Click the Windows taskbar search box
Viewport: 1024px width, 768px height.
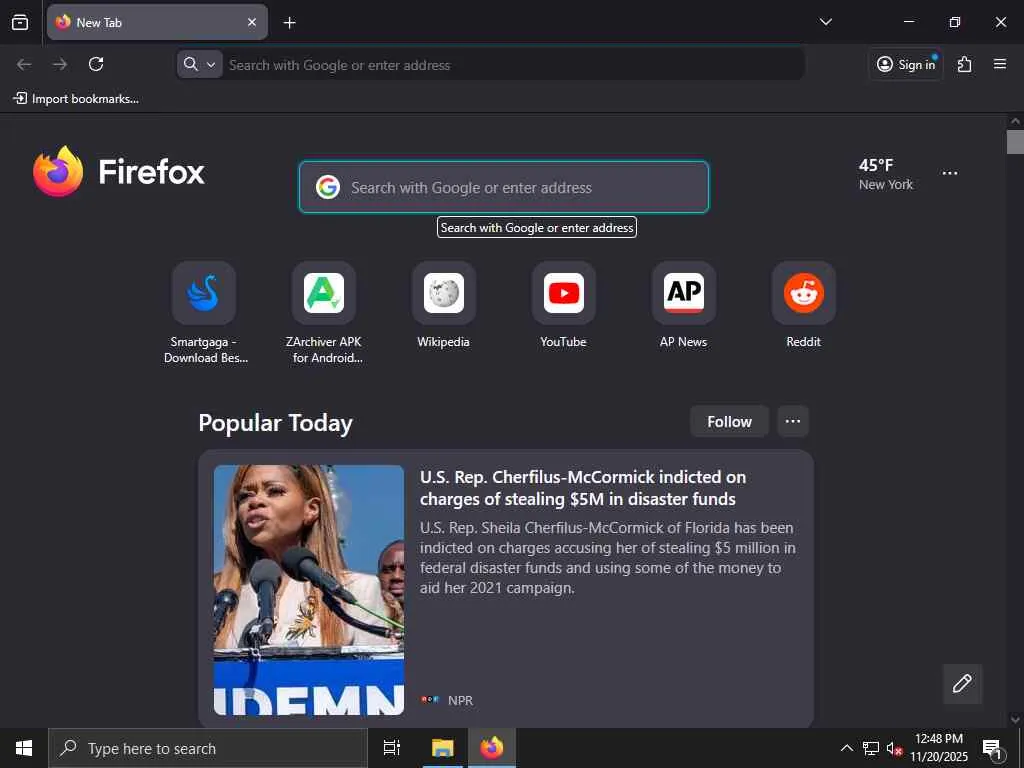pos(208,748)
